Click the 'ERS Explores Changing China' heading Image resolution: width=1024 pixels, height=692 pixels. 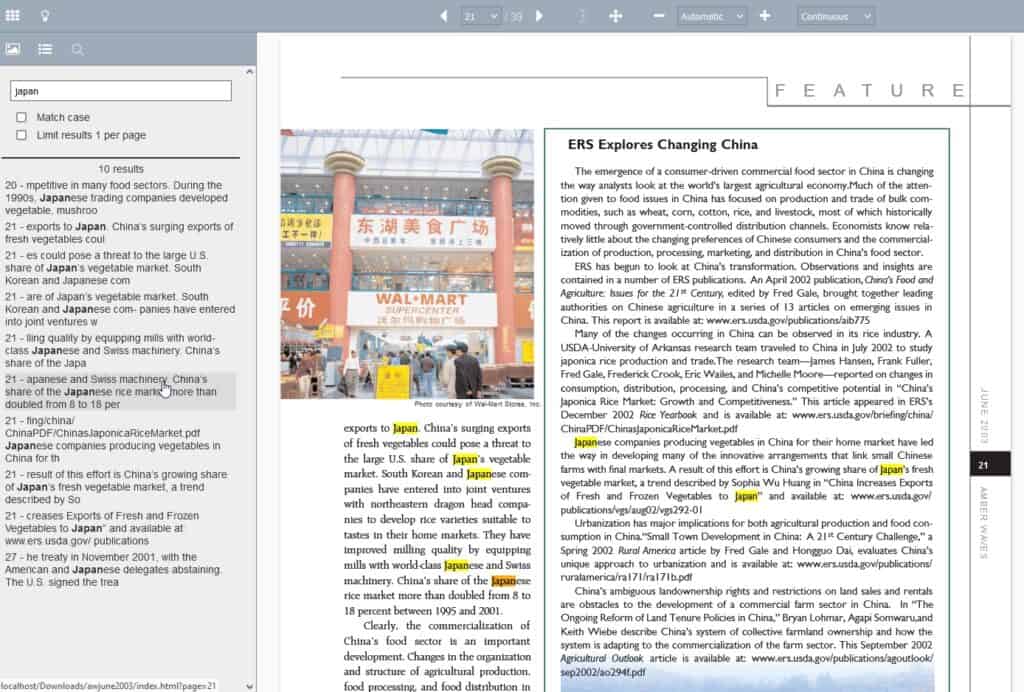(662, 145)
